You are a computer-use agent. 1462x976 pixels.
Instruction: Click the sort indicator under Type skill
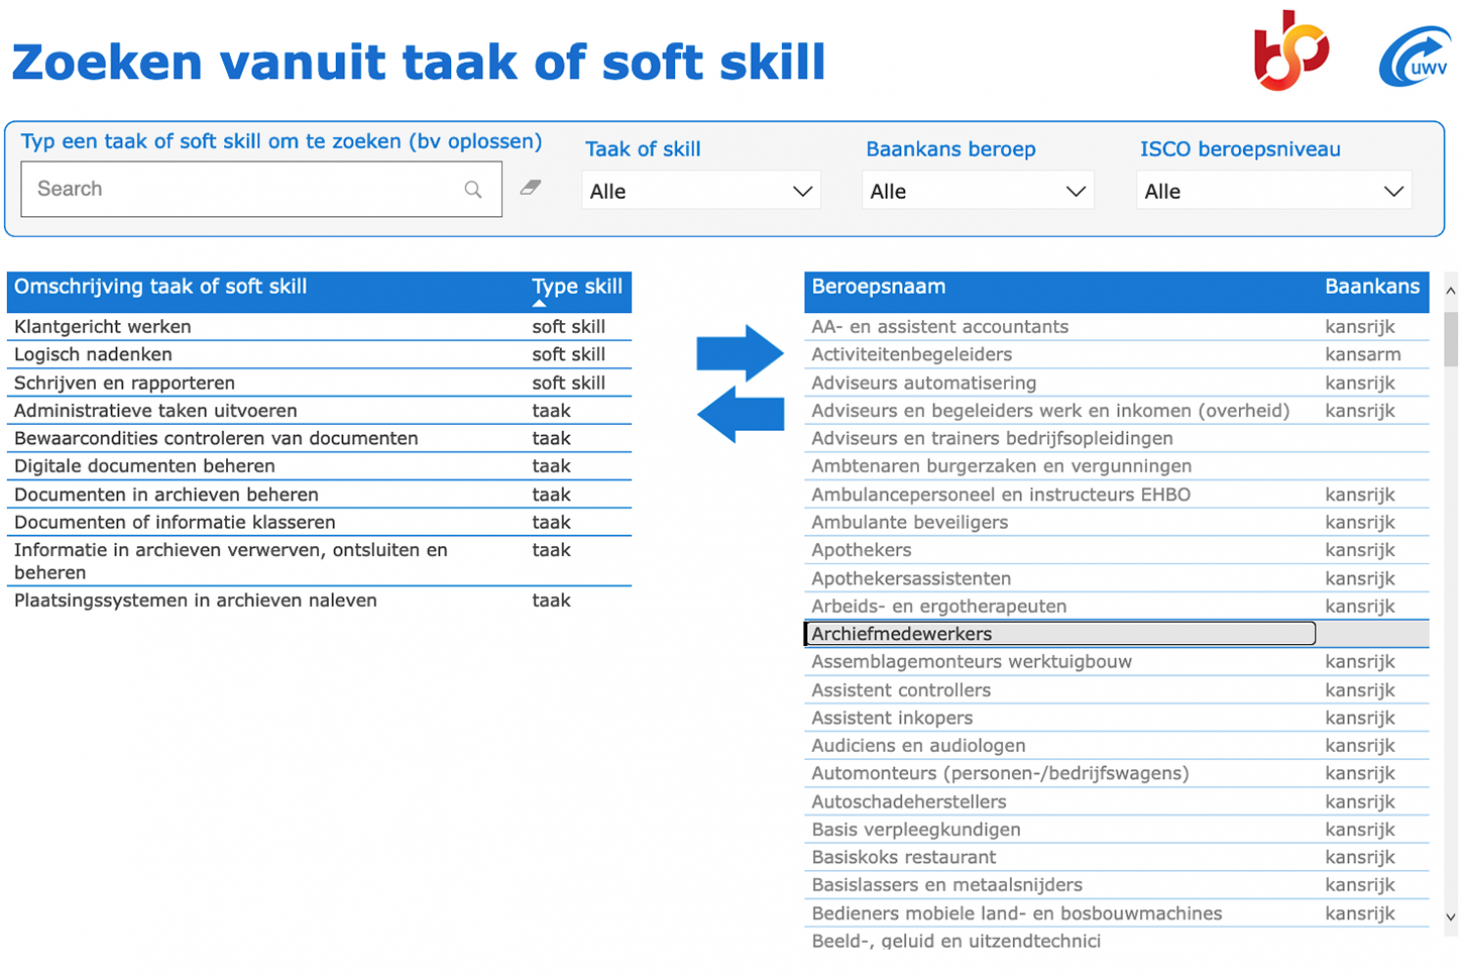click(x=539, y=304)
